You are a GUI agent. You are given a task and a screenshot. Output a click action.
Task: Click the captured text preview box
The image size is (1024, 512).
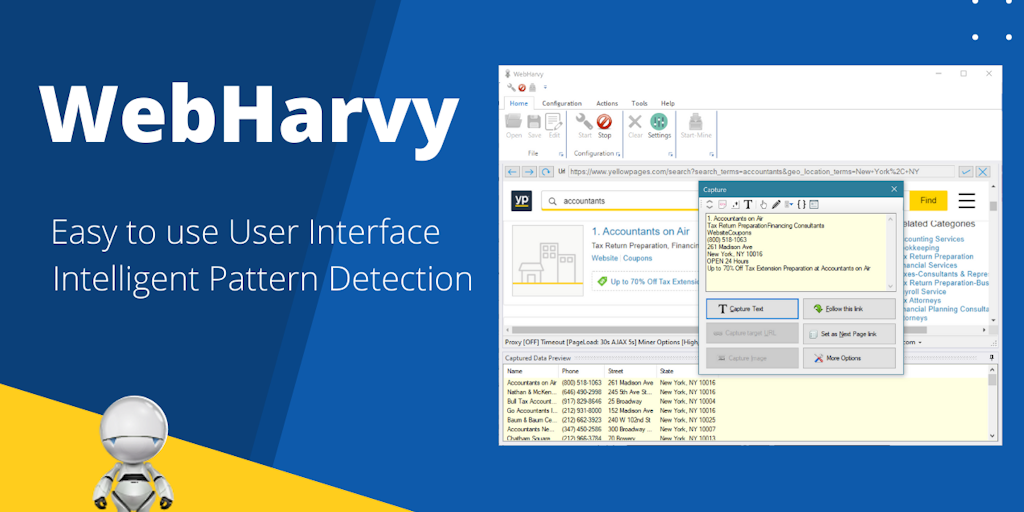point(801,252)
